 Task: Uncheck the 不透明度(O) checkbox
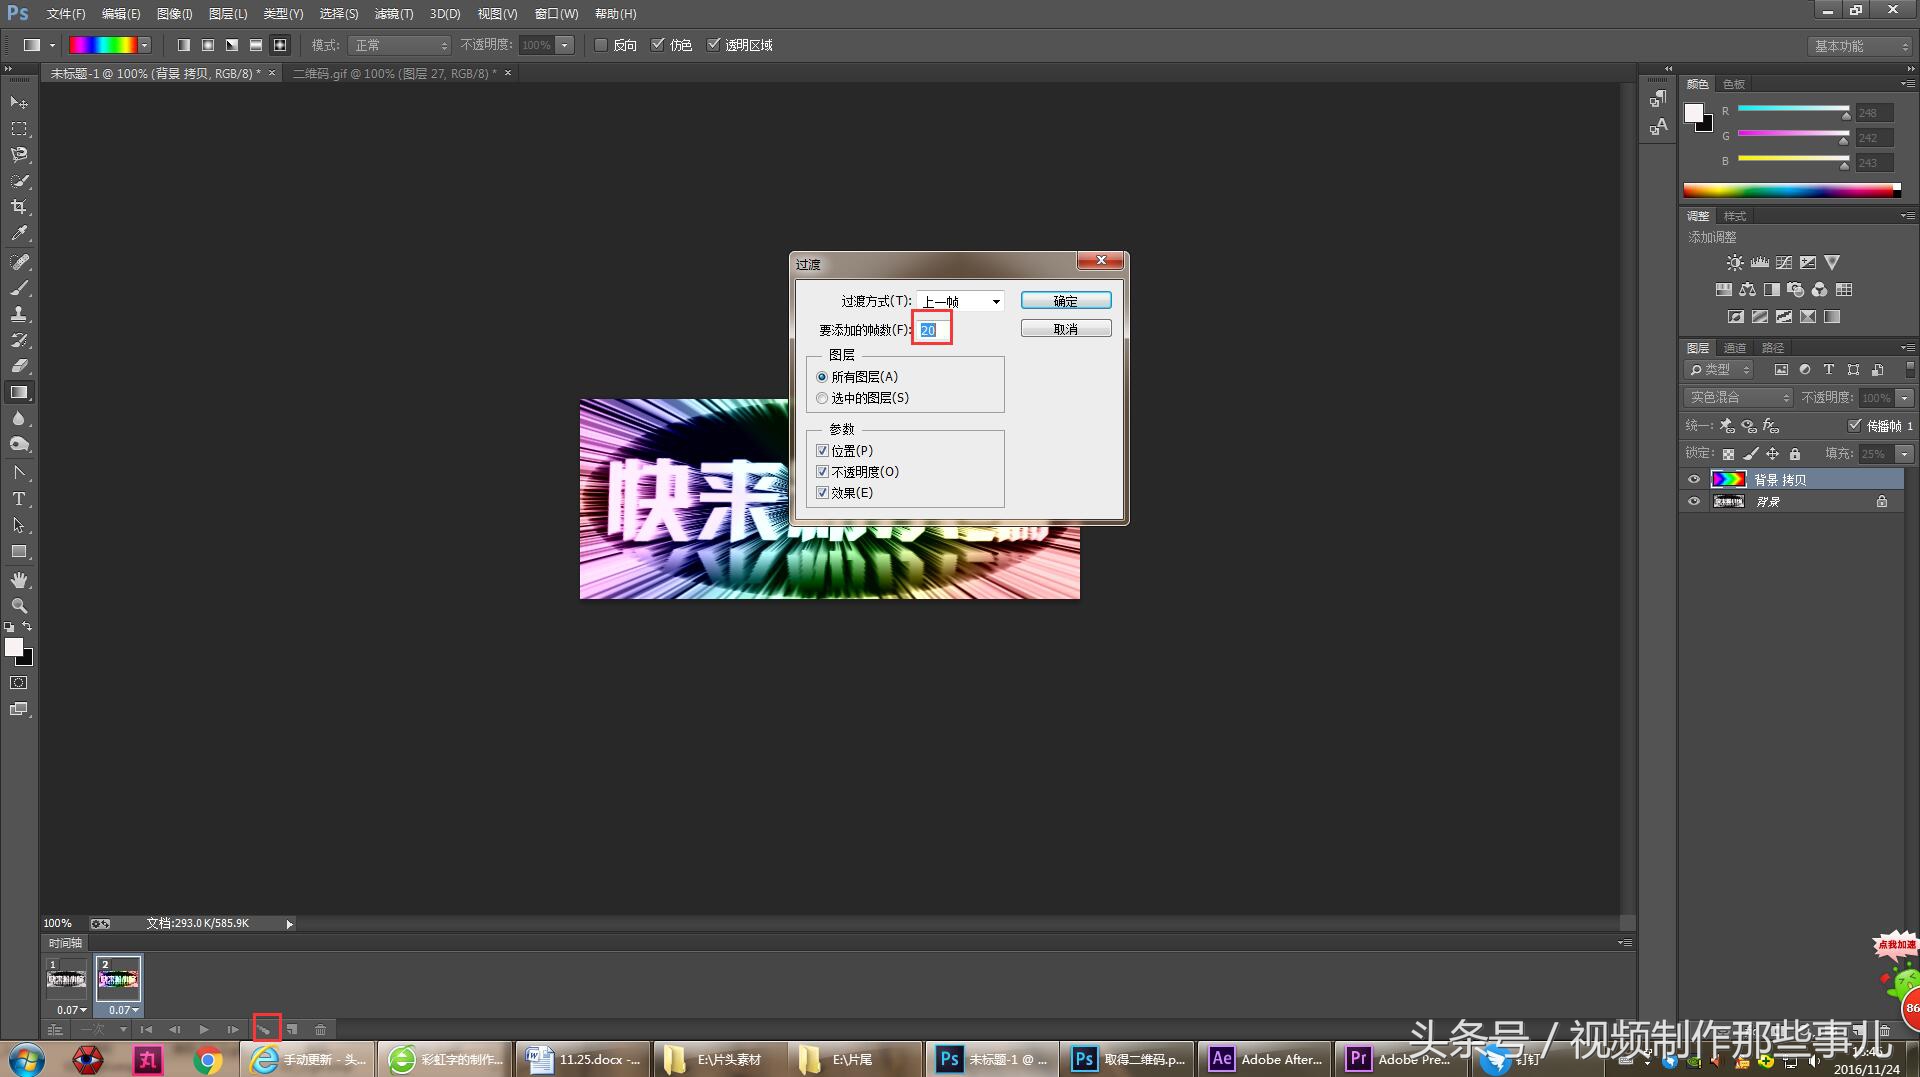822,472
